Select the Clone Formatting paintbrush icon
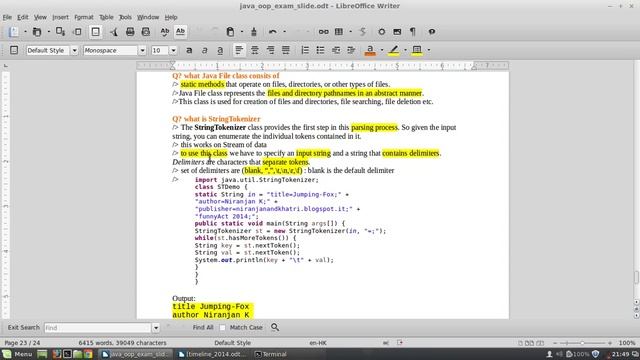The image size is (640, 360). (x=254, y=32)
